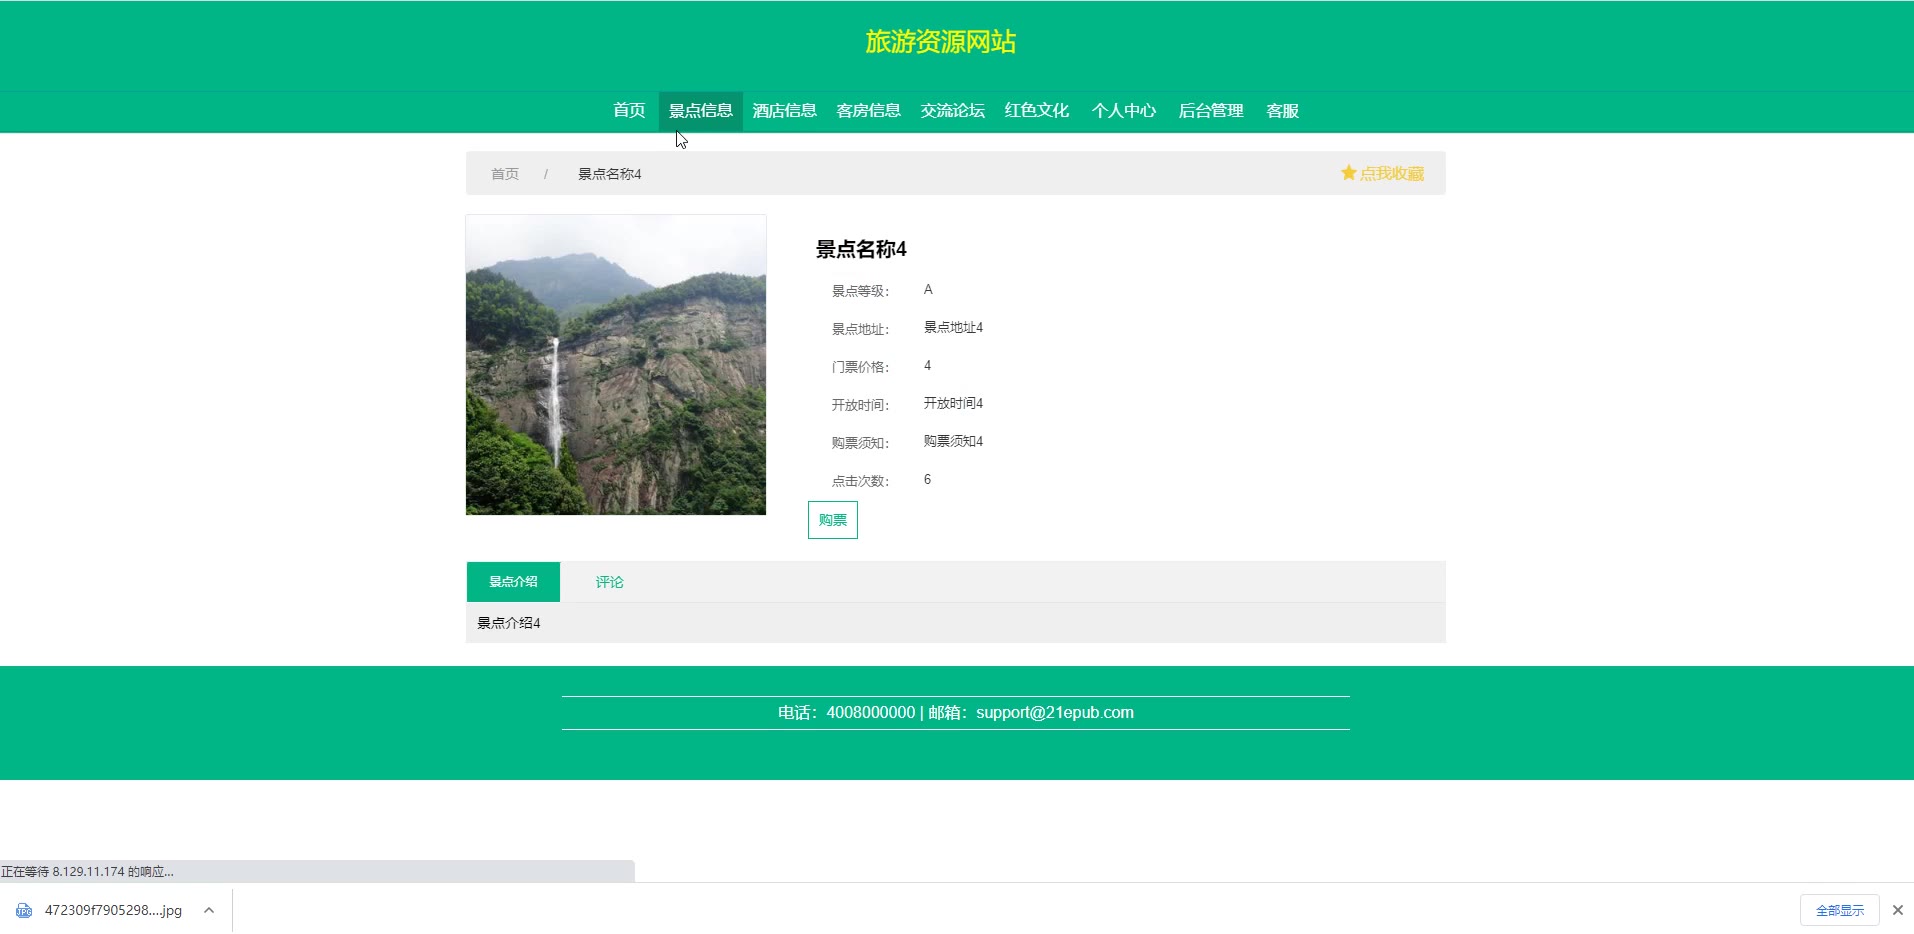Click the 全部显示 button
The image size is (1914, 934).
(1840, 910)
